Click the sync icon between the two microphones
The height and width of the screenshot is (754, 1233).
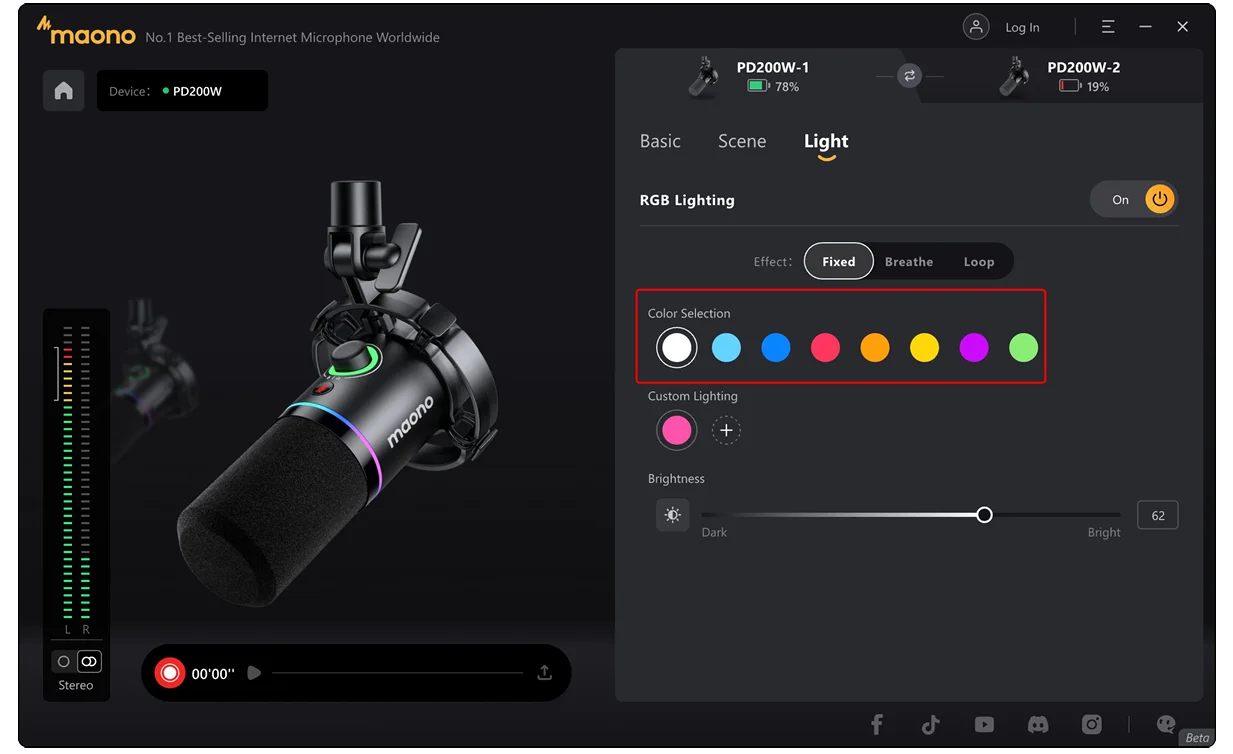908,75
